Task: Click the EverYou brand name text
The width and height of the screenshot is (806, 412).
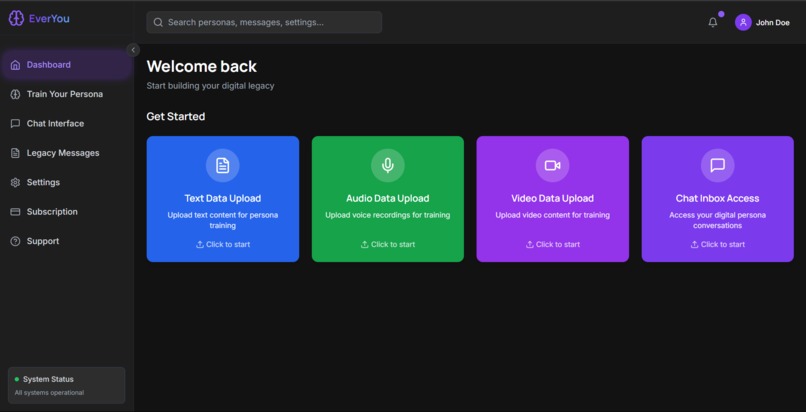Action: (49, 19)
